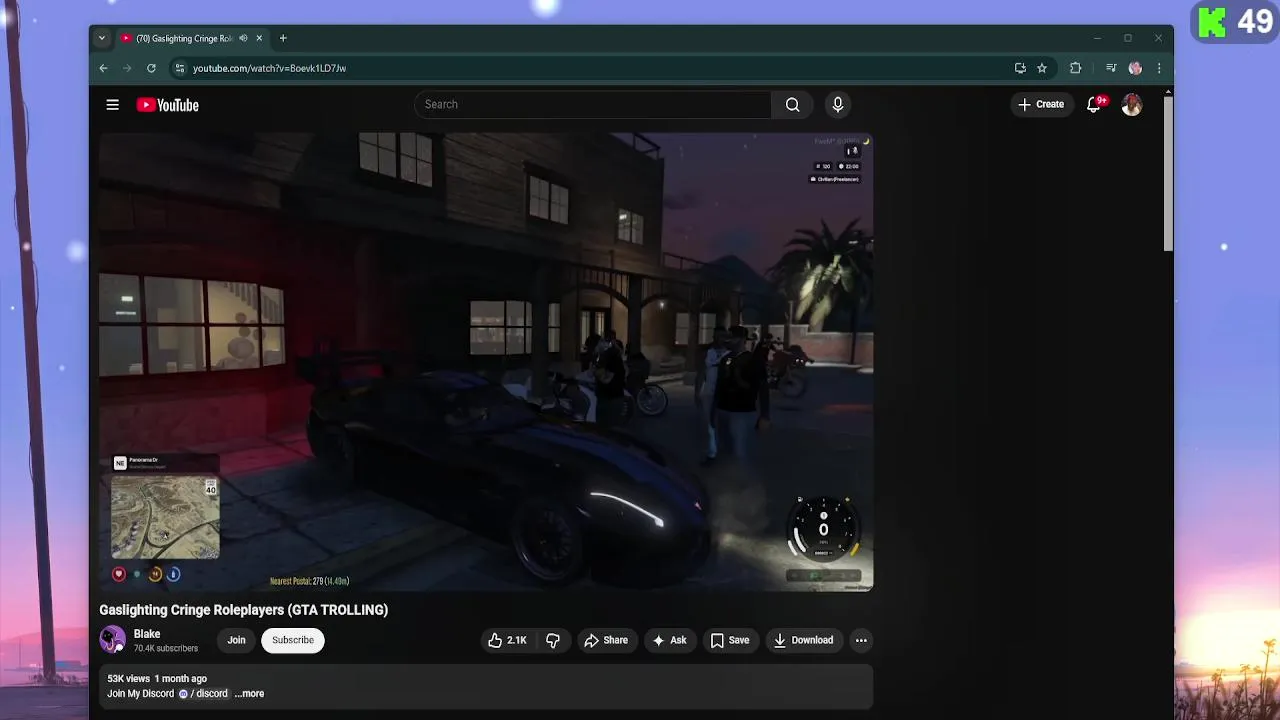This screenshot has height=720, width=1280.
Task: Like the video with thumbs up
Action: click(x=507, y=640)
